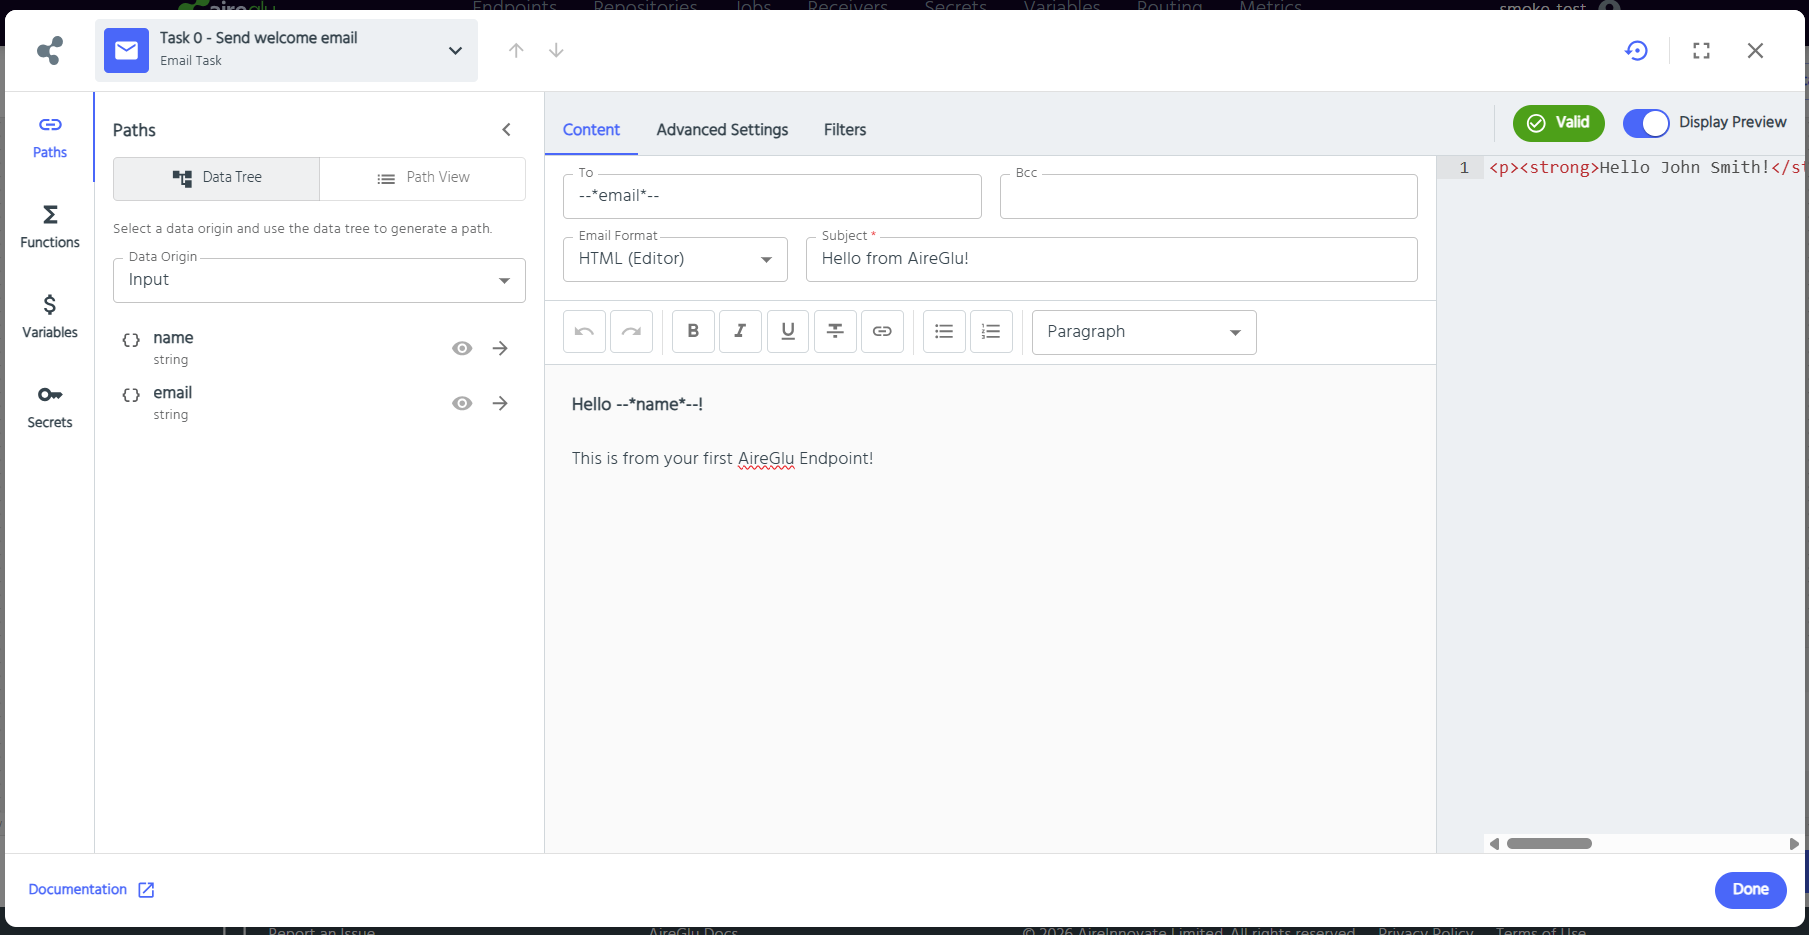Open the Secrets sidebar panel
The height and width of the screenshot is (935, 1809).
pyautogui.click(x=50, y=407)
